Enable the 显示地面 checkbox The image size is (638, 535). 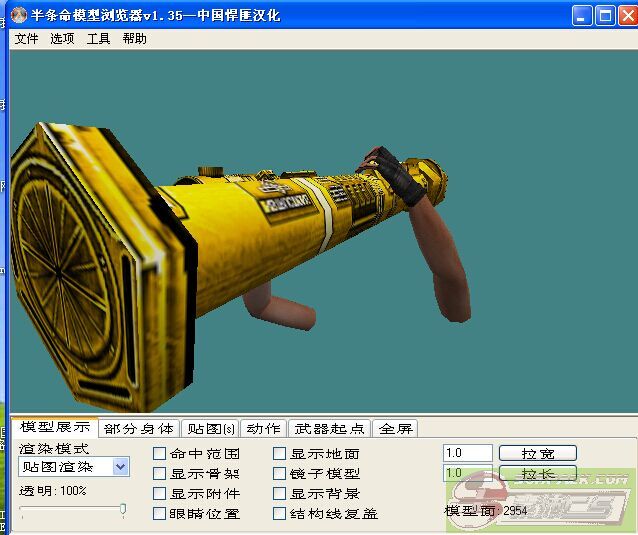pos(280,454)
